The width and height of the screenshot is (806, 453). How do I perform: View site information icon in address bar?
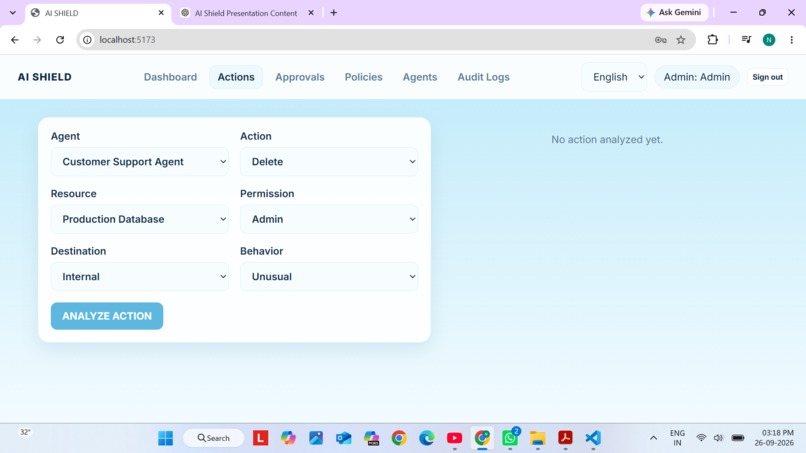point(87,40)
